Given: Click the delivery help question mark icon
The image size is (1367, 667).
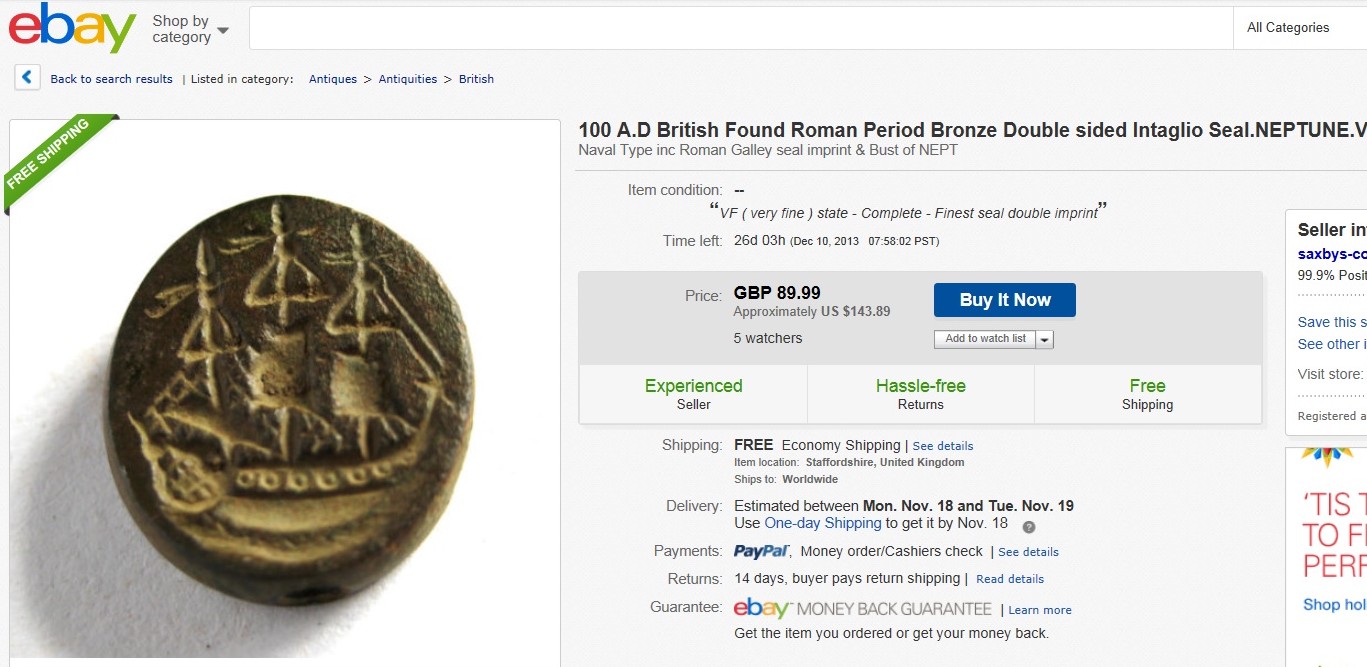Looking at the screenshot, I should (x=1028, y=527).
